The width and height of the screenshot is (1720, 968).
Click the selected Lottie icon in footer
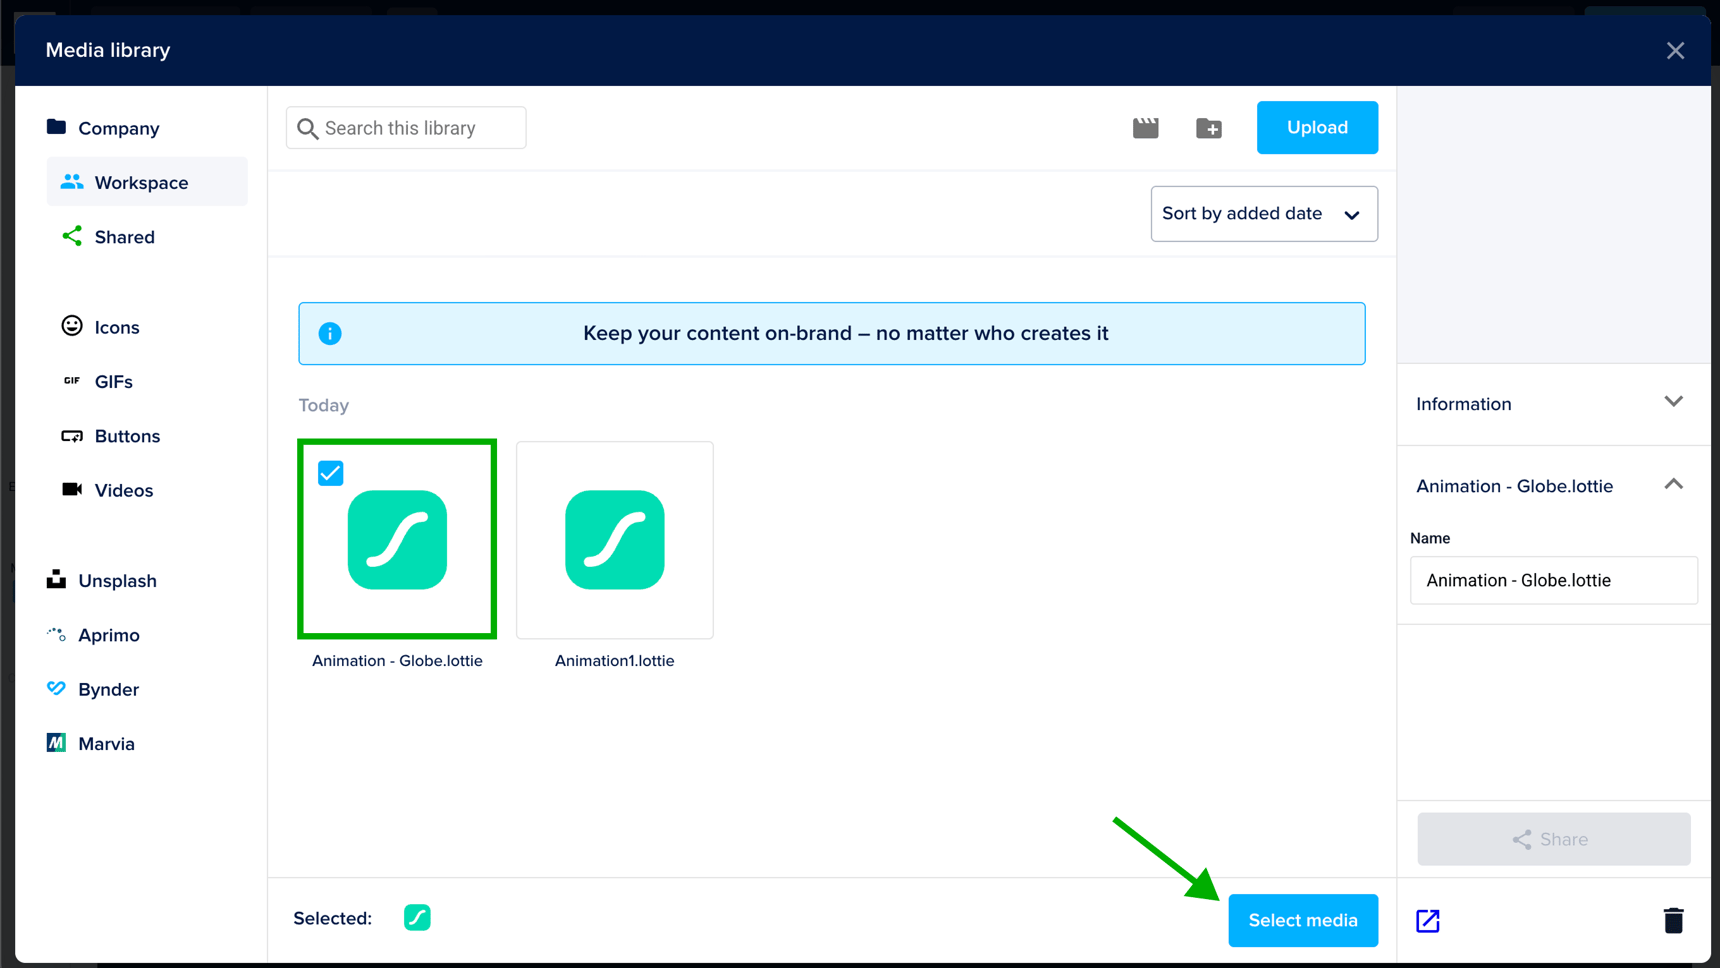tap(417, 918)
